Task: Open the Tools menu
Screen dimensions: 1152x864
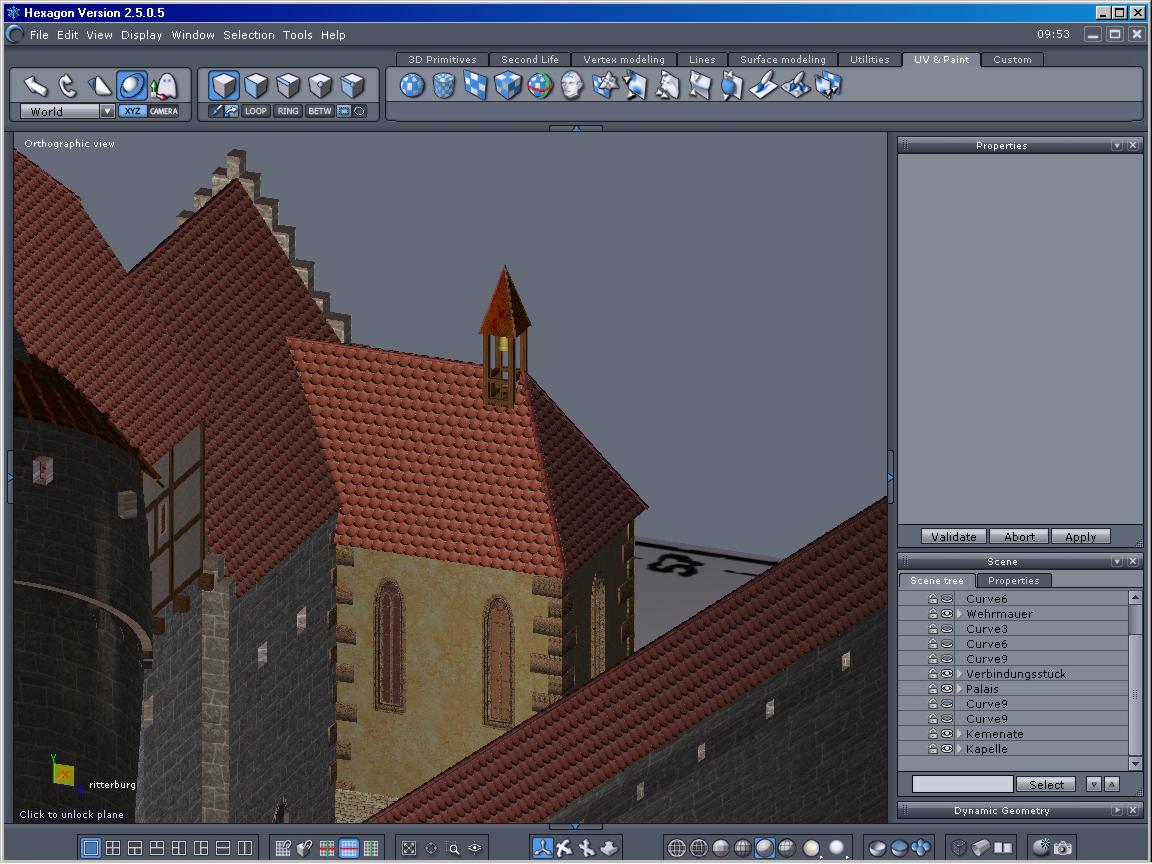Action: pos(298,35)
